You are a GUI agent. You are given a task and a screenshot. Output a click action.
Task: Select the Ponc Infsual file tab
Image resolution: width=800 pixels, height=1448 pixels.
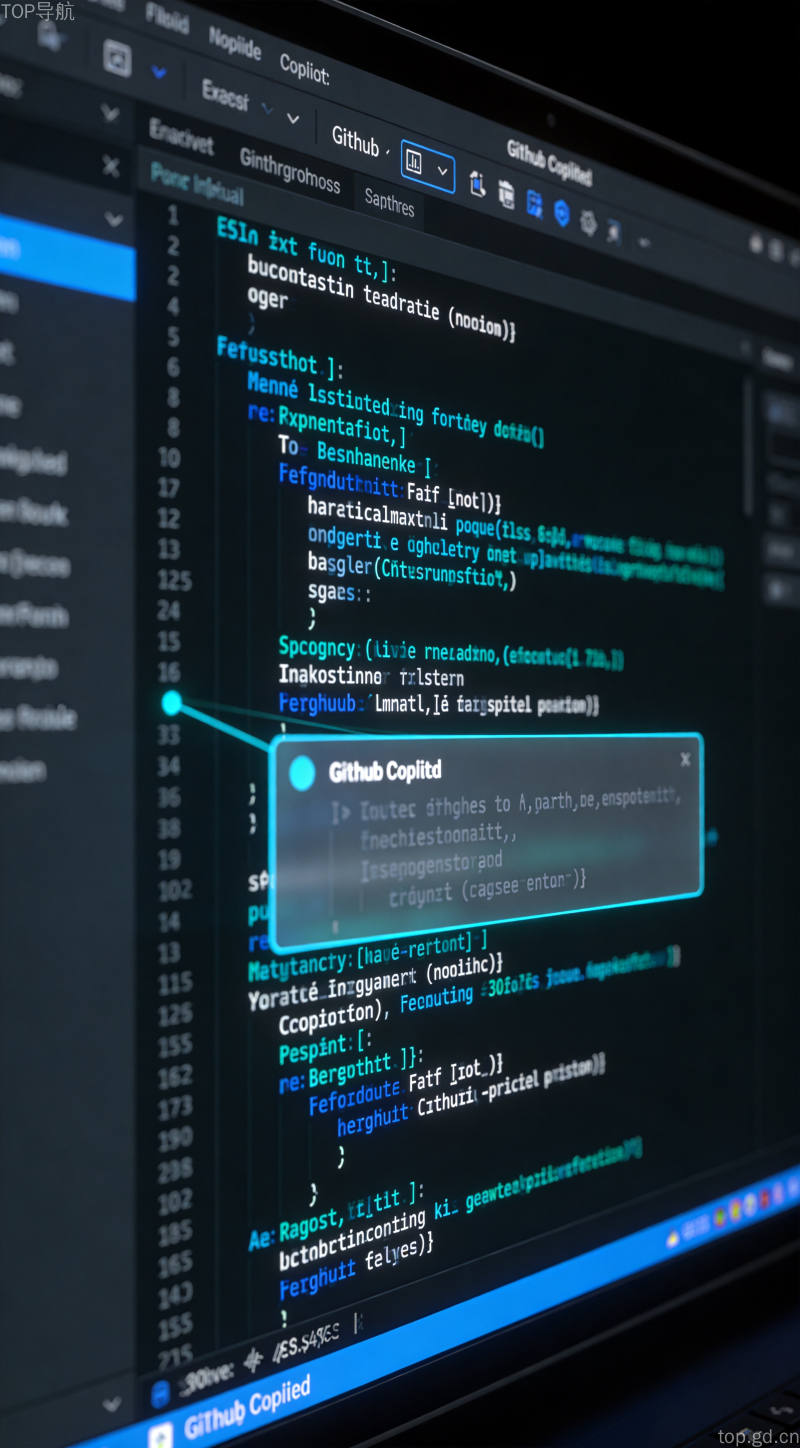tap(197, 182)
